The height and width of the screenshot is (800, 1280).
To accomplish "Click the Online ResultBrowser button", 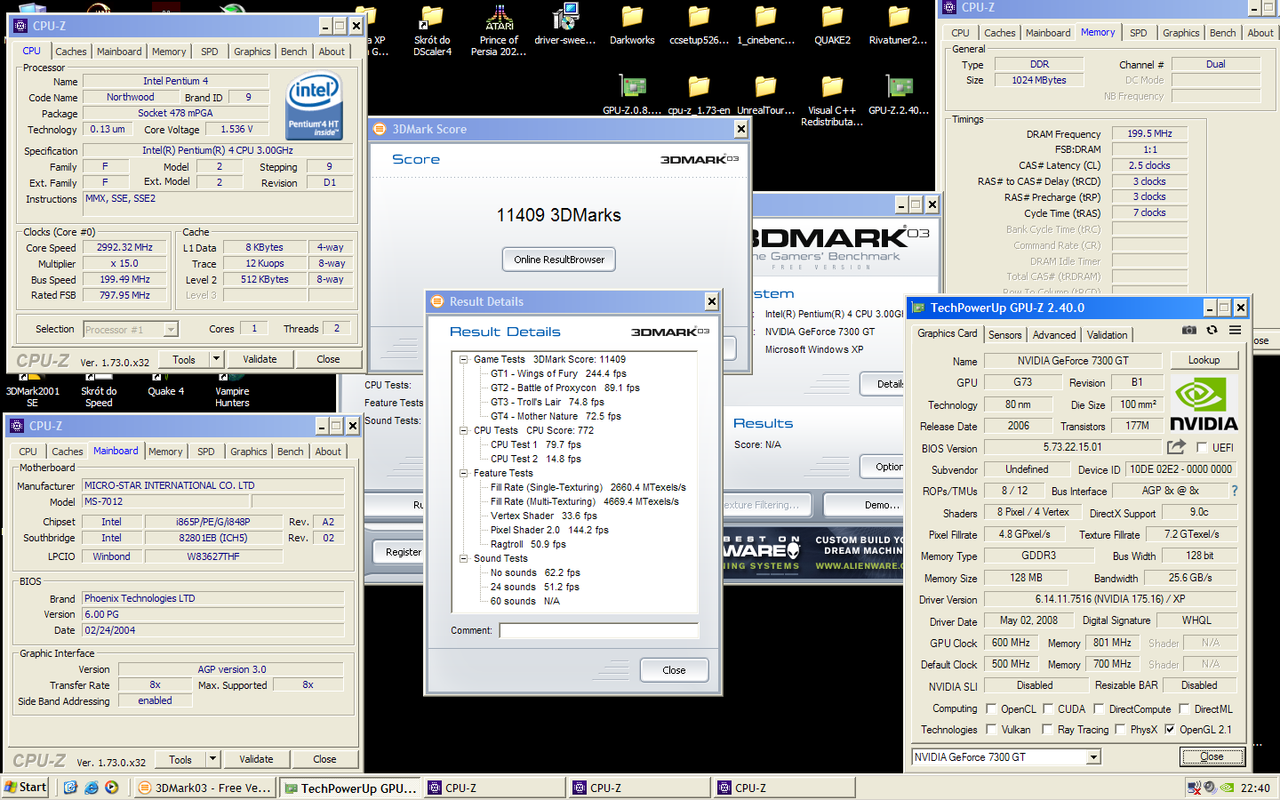I will pyautogui.click(x=559, y=259).
